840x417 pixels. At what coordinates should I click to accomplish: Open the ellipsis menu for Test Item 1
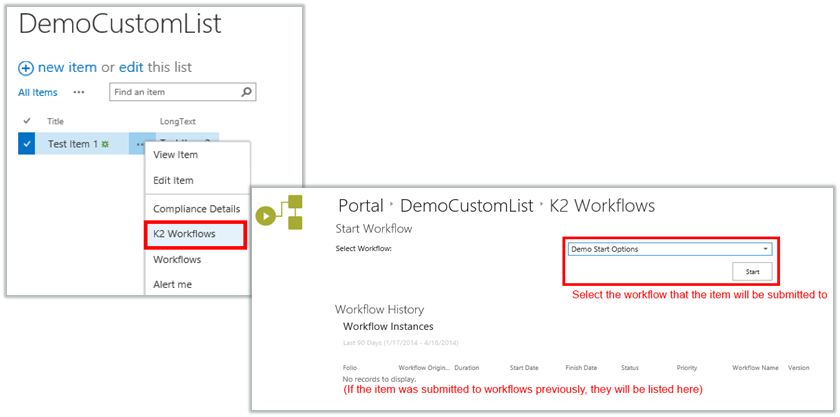(141, 144)
